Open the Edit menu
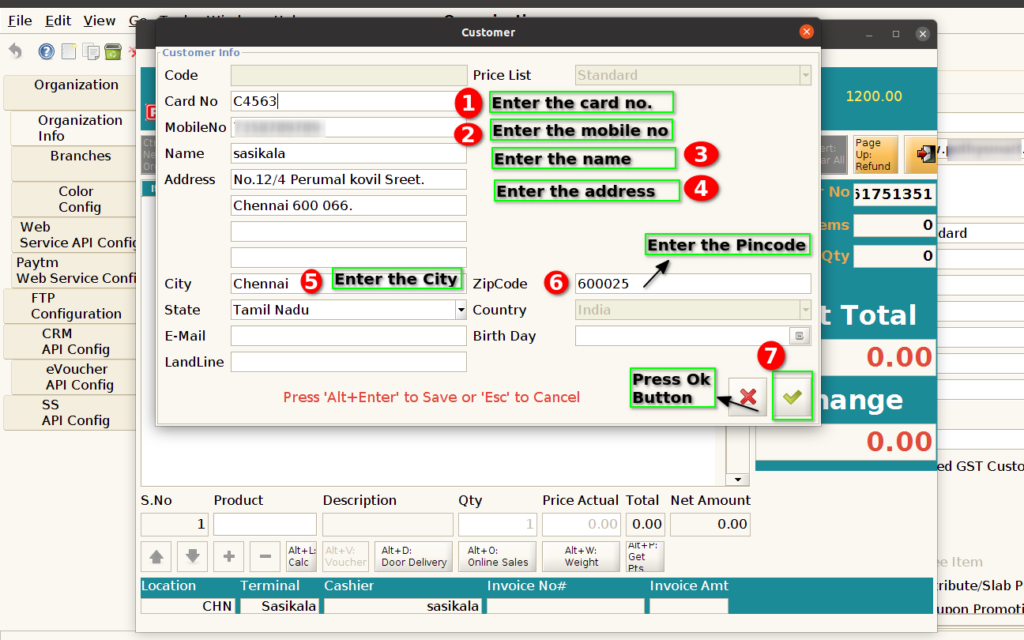1024x640 pixels. point(57,21)
